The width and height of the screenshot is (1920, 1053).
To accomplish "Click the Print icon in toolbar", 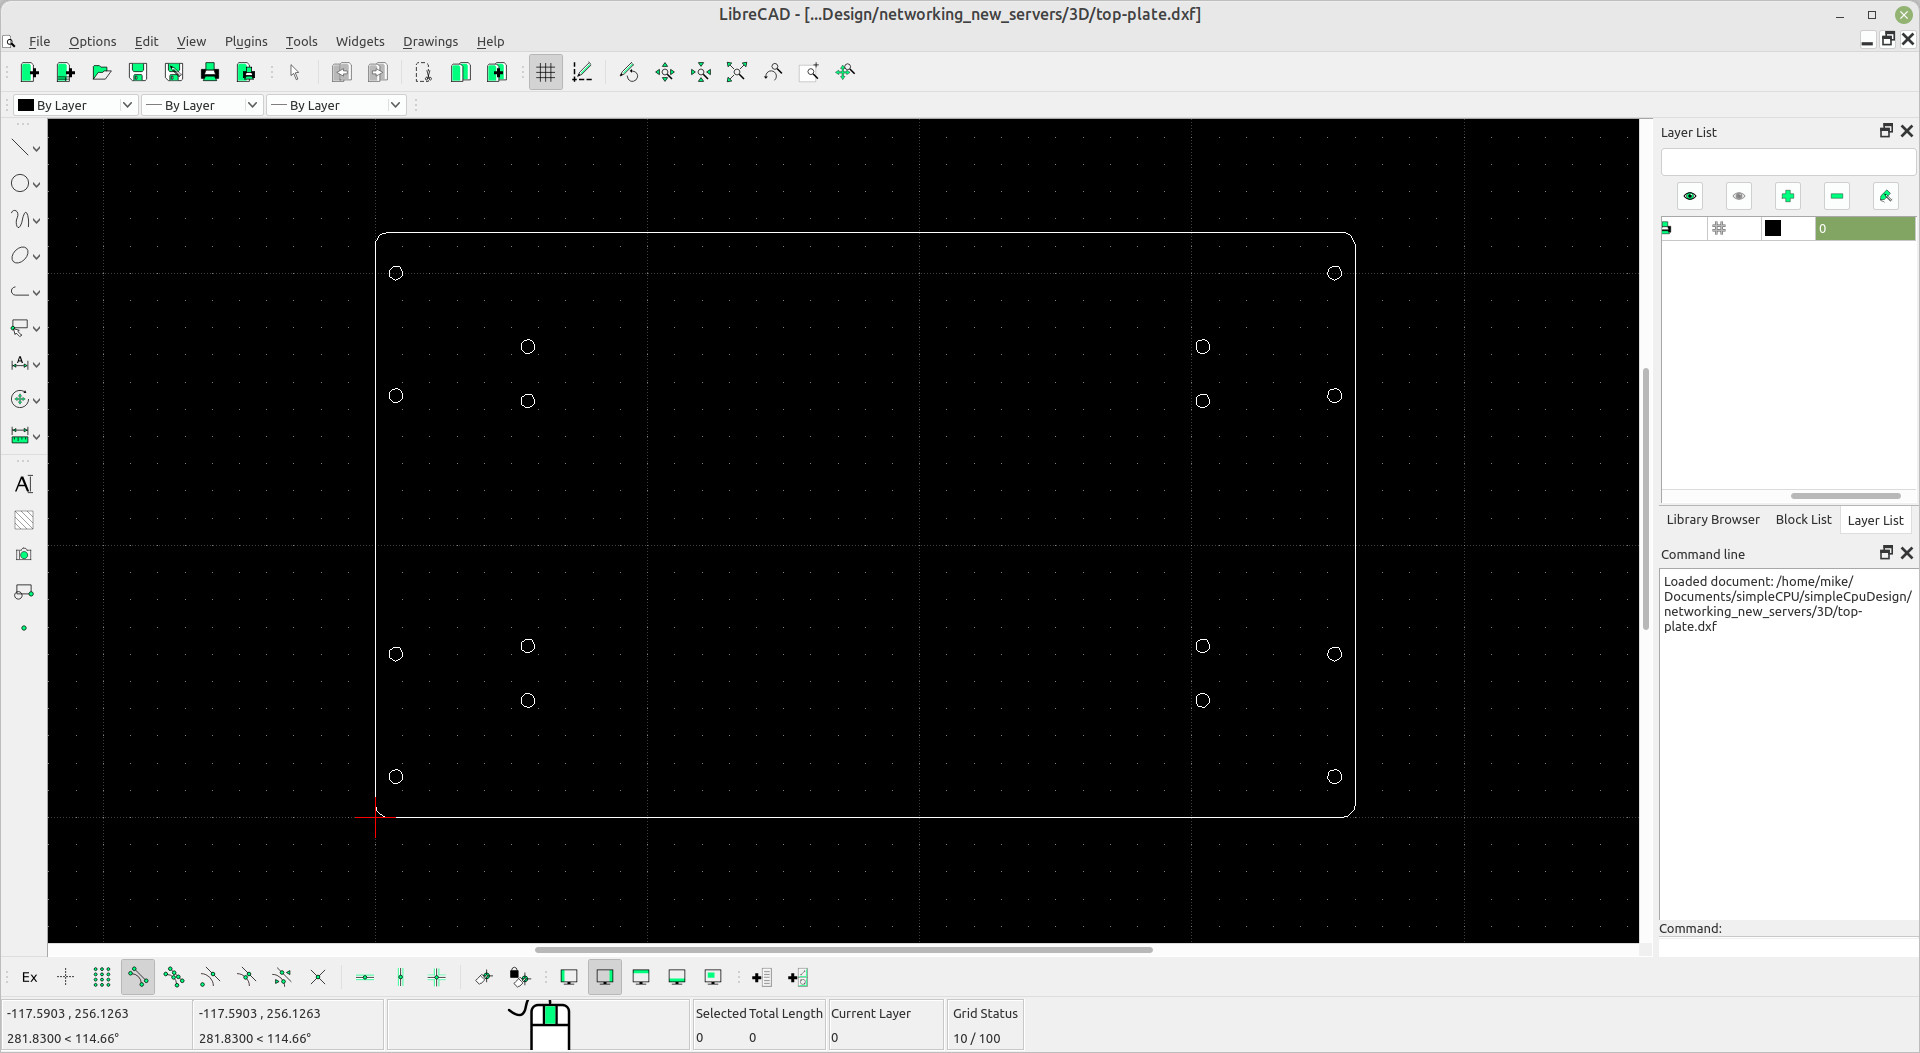I will click(x=209, y=72).
